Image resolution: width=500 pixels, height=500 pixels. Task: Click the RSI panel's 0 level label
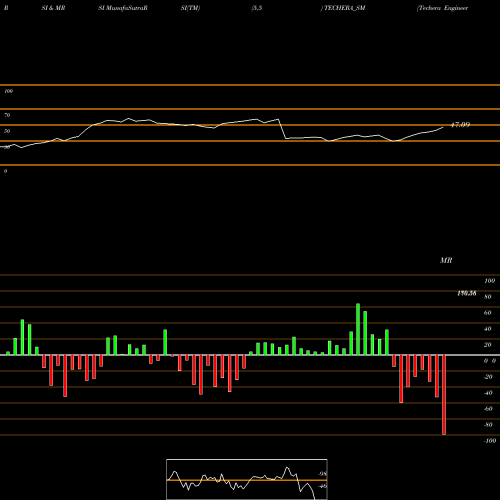(x=5, y=171)
